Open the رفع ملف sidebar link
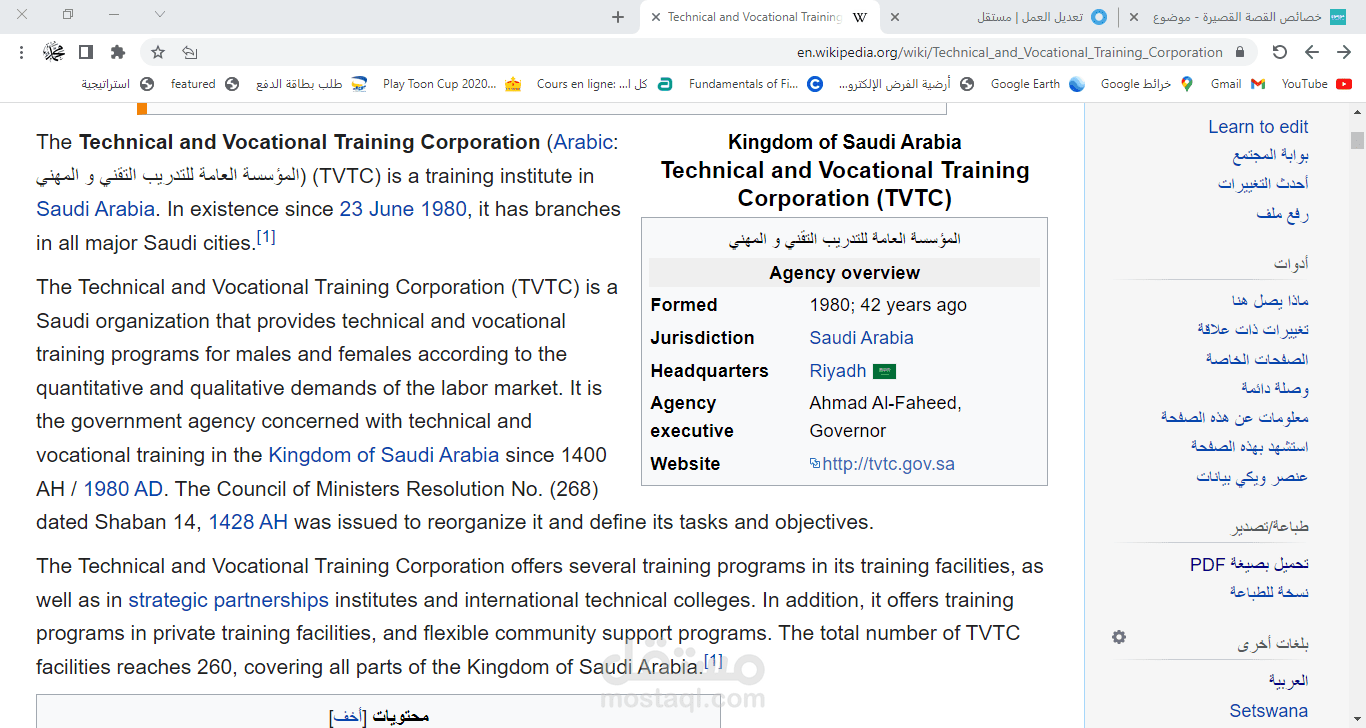This screenshot has height=728, width=1366. pos(1283,213)
